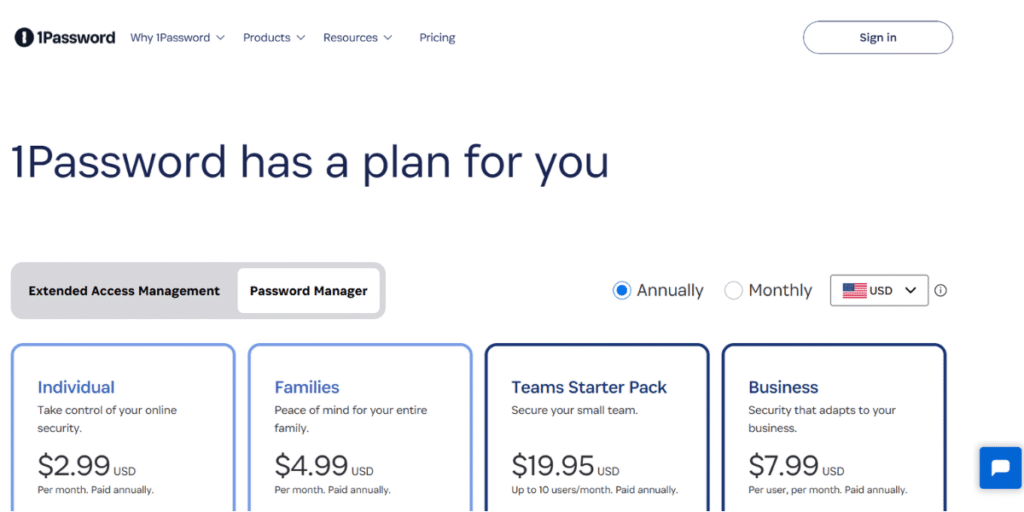The image size is (1024, 512).
Task: Click the $19.95 Teams price
Action: [x=553, y=466]
